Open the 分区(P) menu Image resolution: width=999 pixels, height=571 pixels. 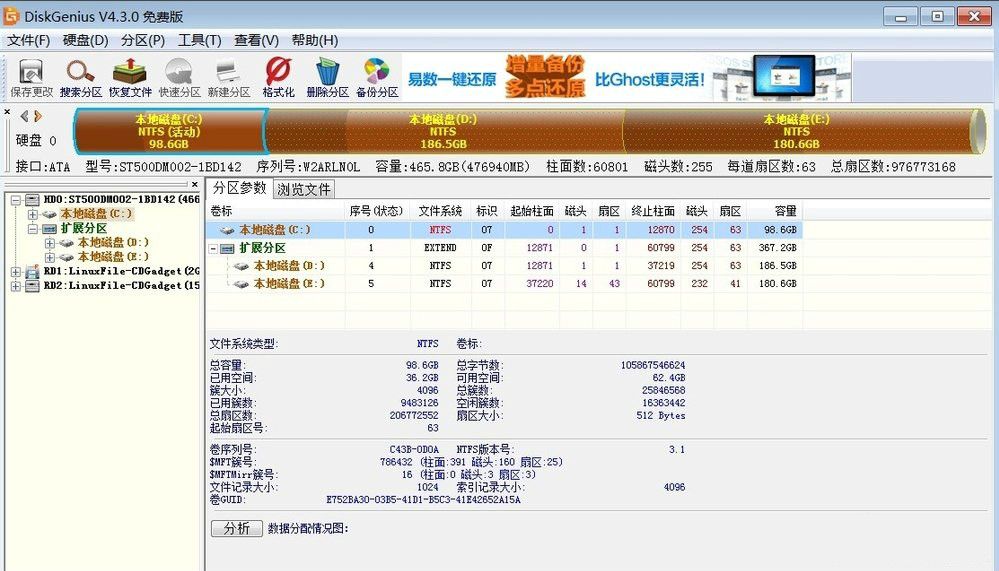tap(143, 41)
